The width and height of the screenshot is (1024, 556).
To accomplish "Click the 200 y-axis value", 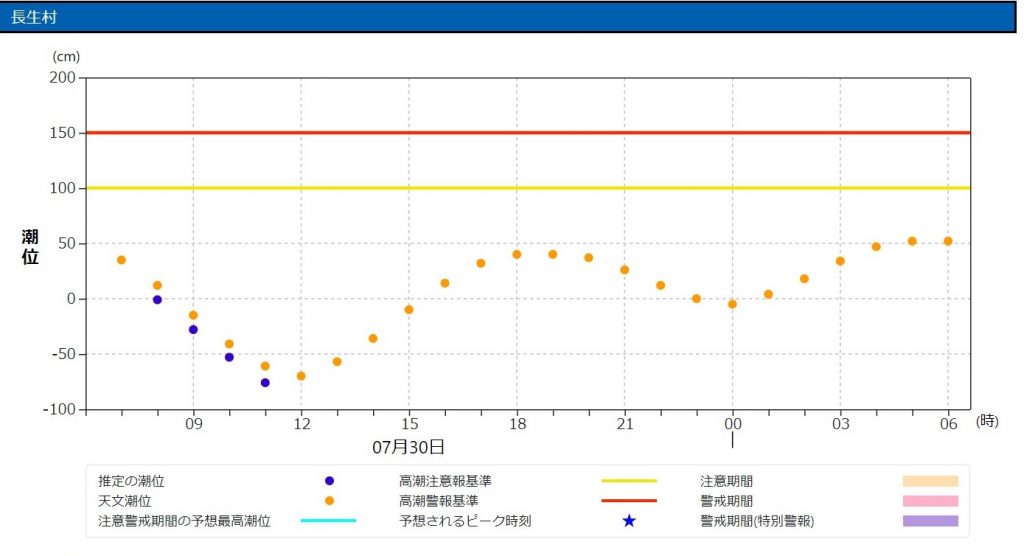I will point(63,78).
